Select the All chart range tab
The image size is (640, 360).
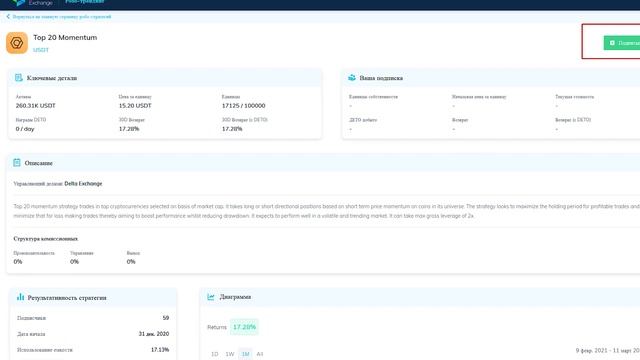coord(260,354)
